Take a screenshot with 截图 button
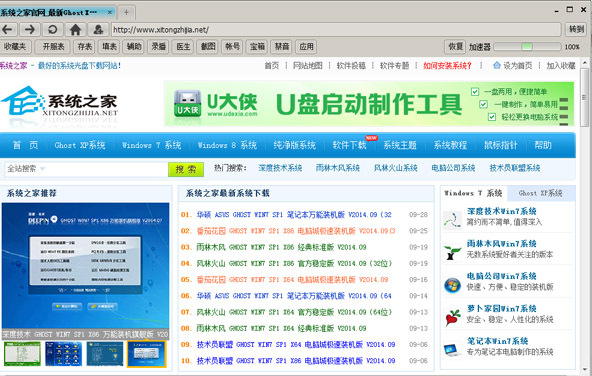This screenshot has height=376, width=592. click(x=208, y=47)
